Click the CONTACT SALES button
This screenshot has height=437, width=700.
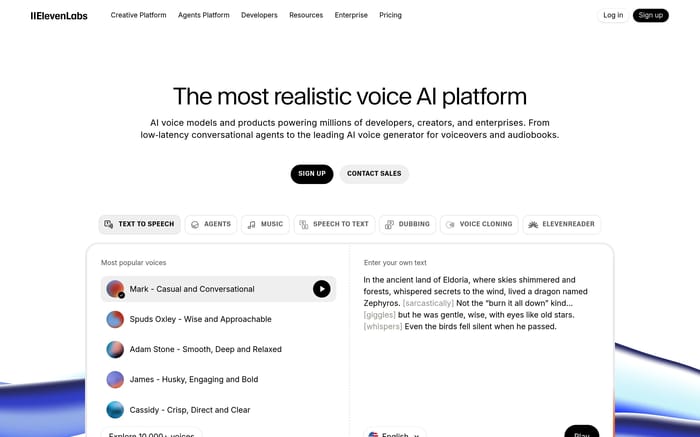[374, 174]
